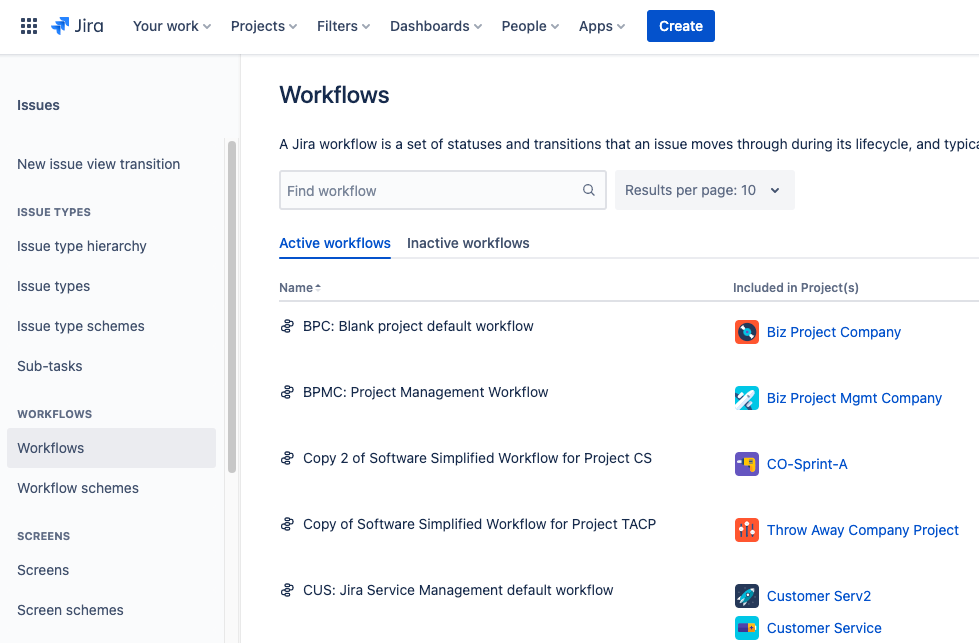Open the app switcher grid icon
Image resolution: width=979 pixels, height=643 pixels.
[29, 26]
